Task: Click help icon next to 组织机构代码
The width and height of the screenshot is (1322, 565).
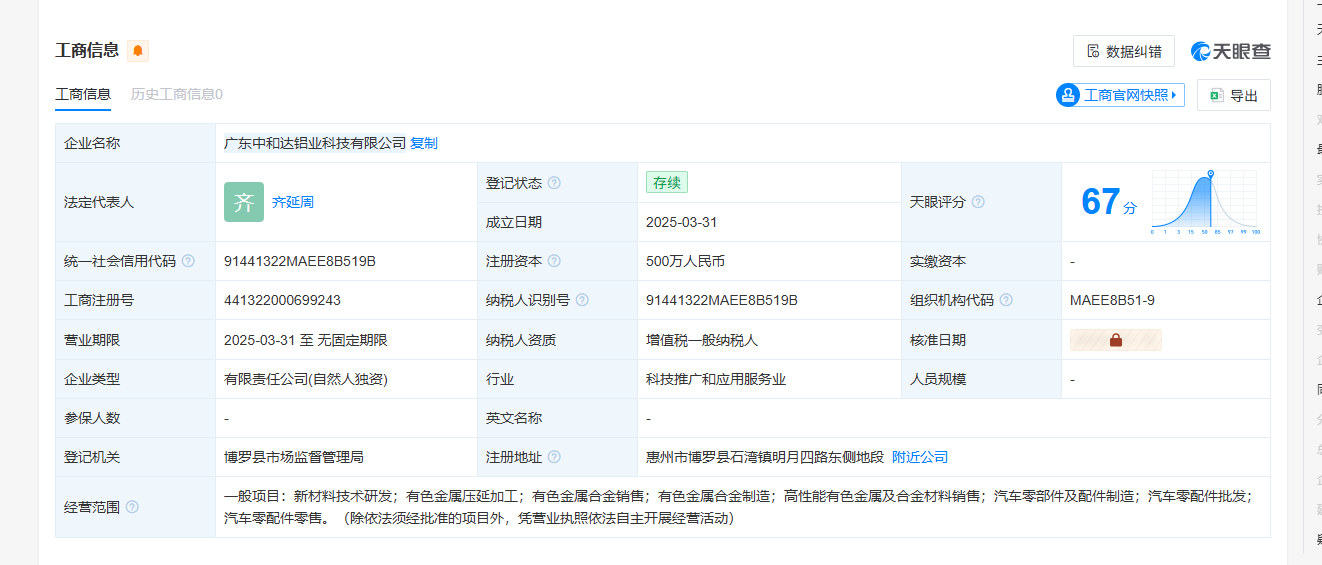Action: coord(1006,301)
